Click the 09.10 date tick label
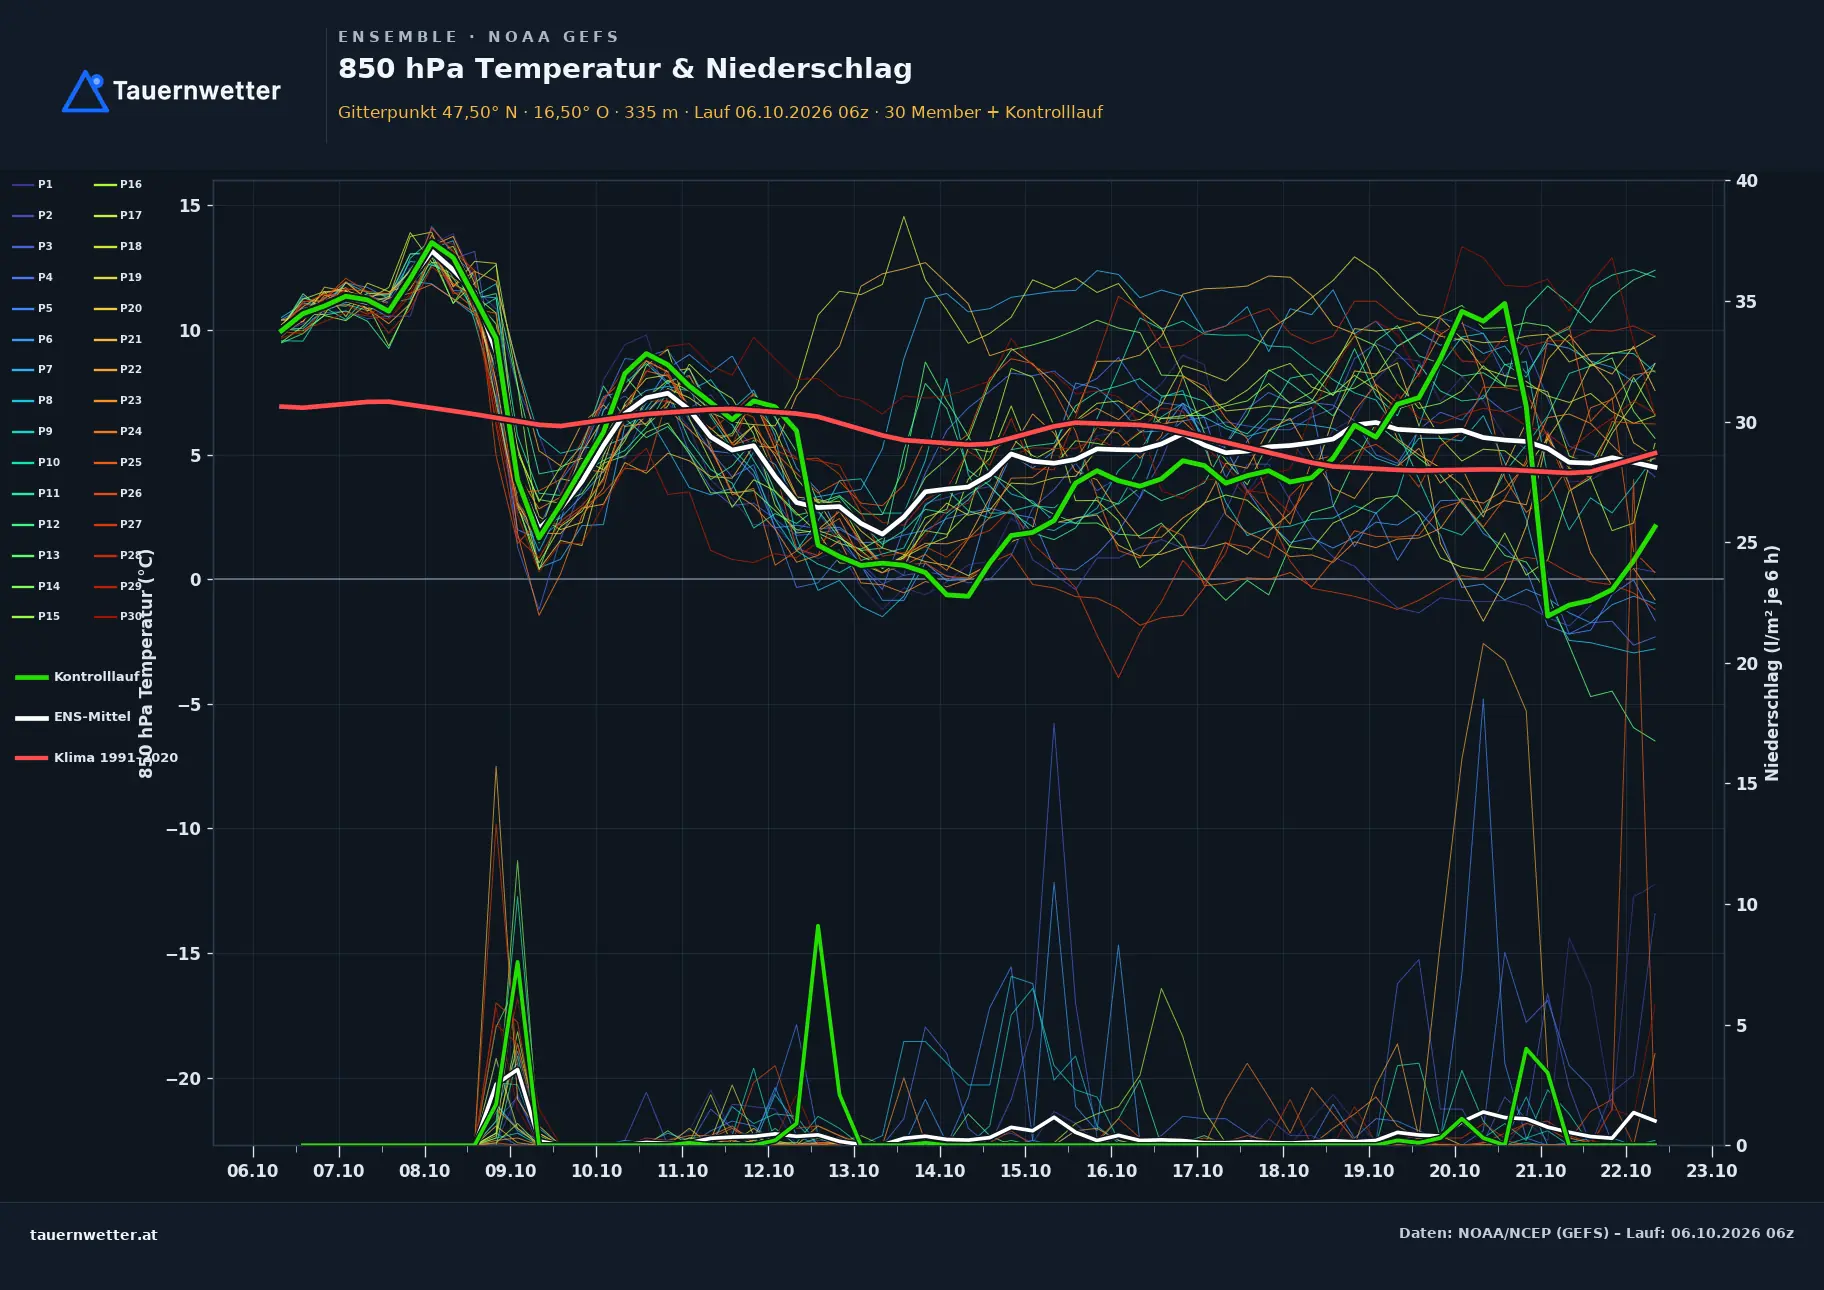 coord(511,1171)
